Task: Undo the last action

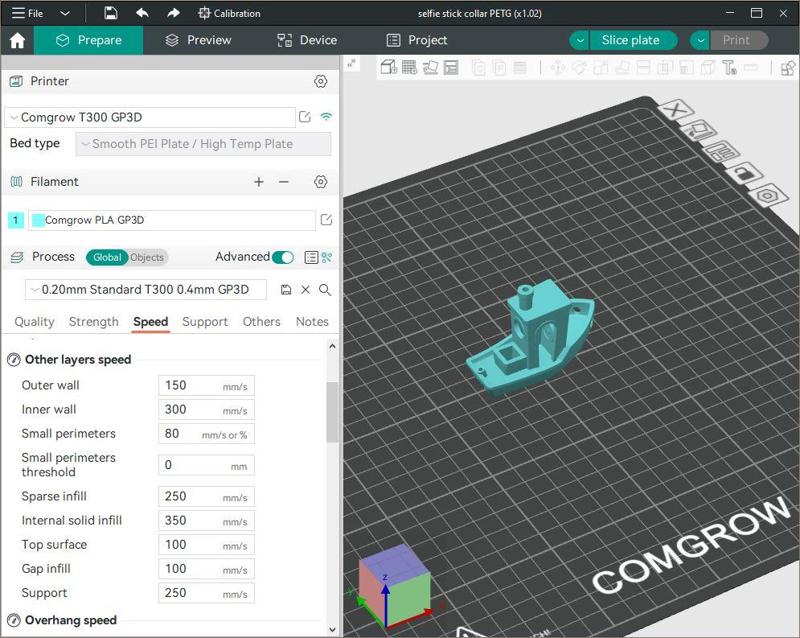Action: [x=142, y=13]
